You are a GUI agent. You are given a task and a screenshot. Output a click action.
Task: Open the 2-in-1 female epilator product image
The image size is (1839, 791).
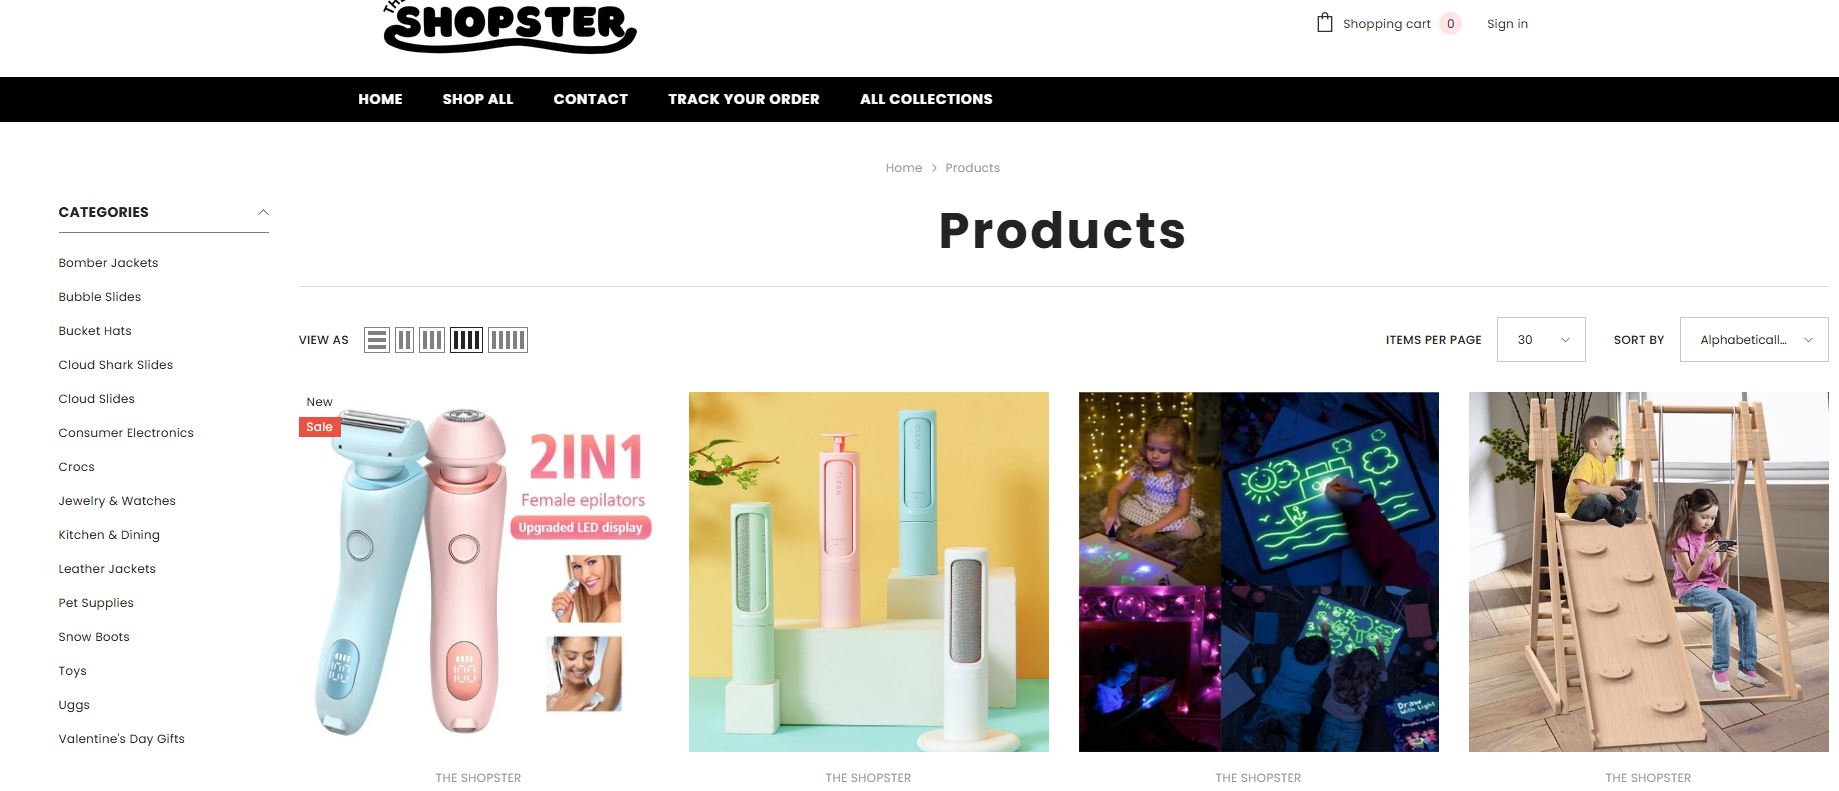point(478,572)
